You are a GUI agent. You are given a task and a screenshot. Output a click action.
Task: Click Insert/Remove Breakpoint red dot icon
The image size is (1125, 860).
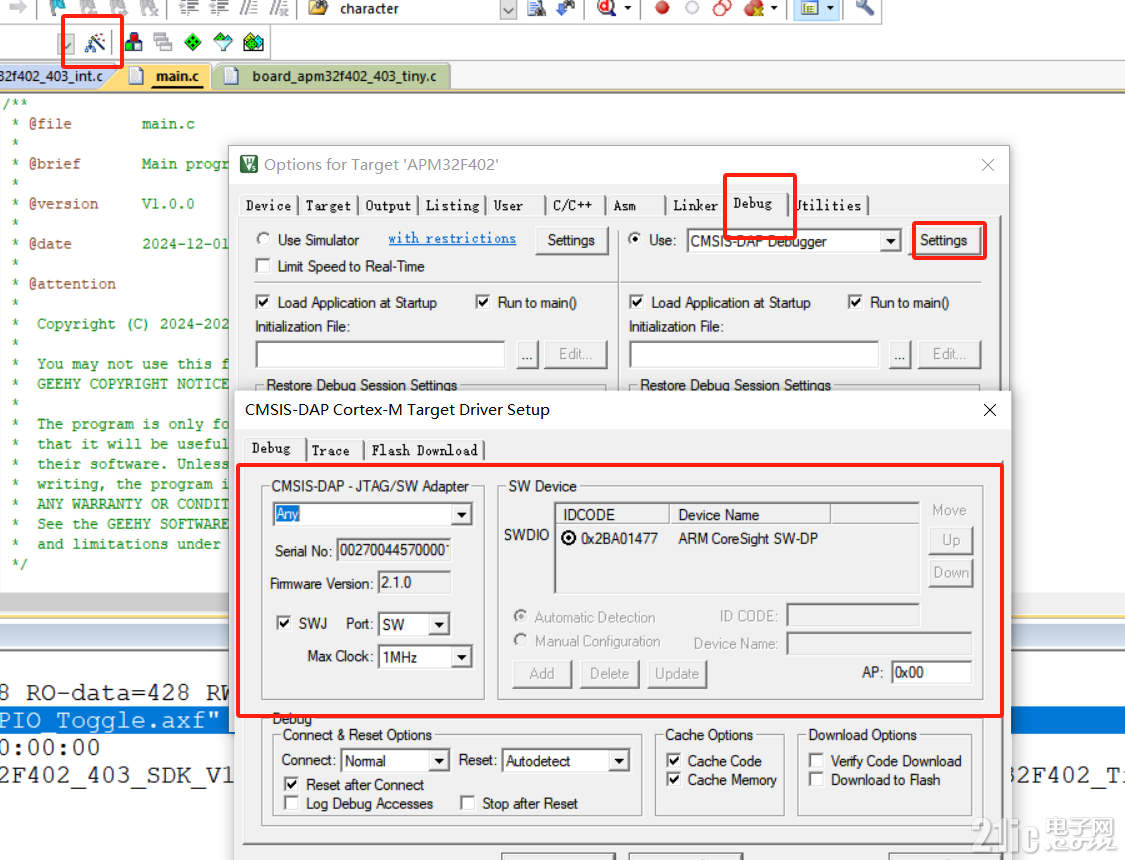click(x=662, y=8)
